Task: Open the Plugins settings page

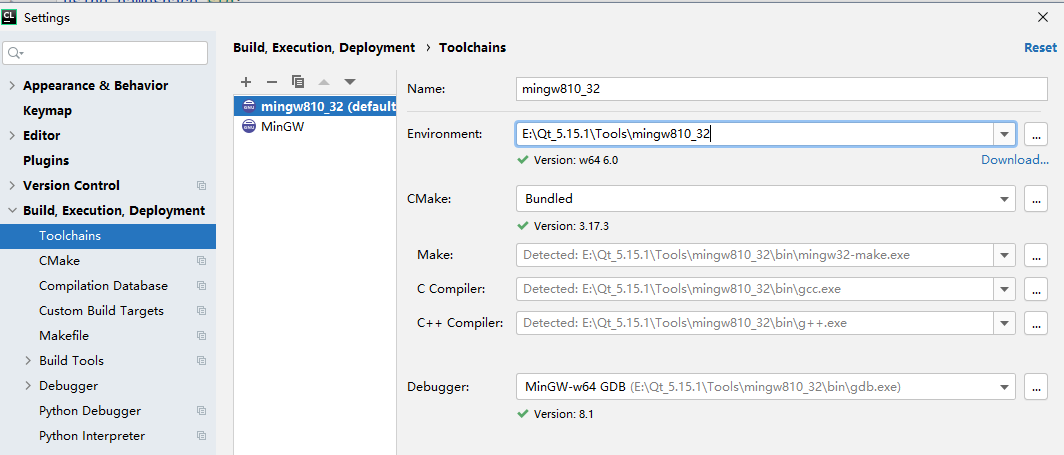Action: pyautogui.click(x=47, y=160)
